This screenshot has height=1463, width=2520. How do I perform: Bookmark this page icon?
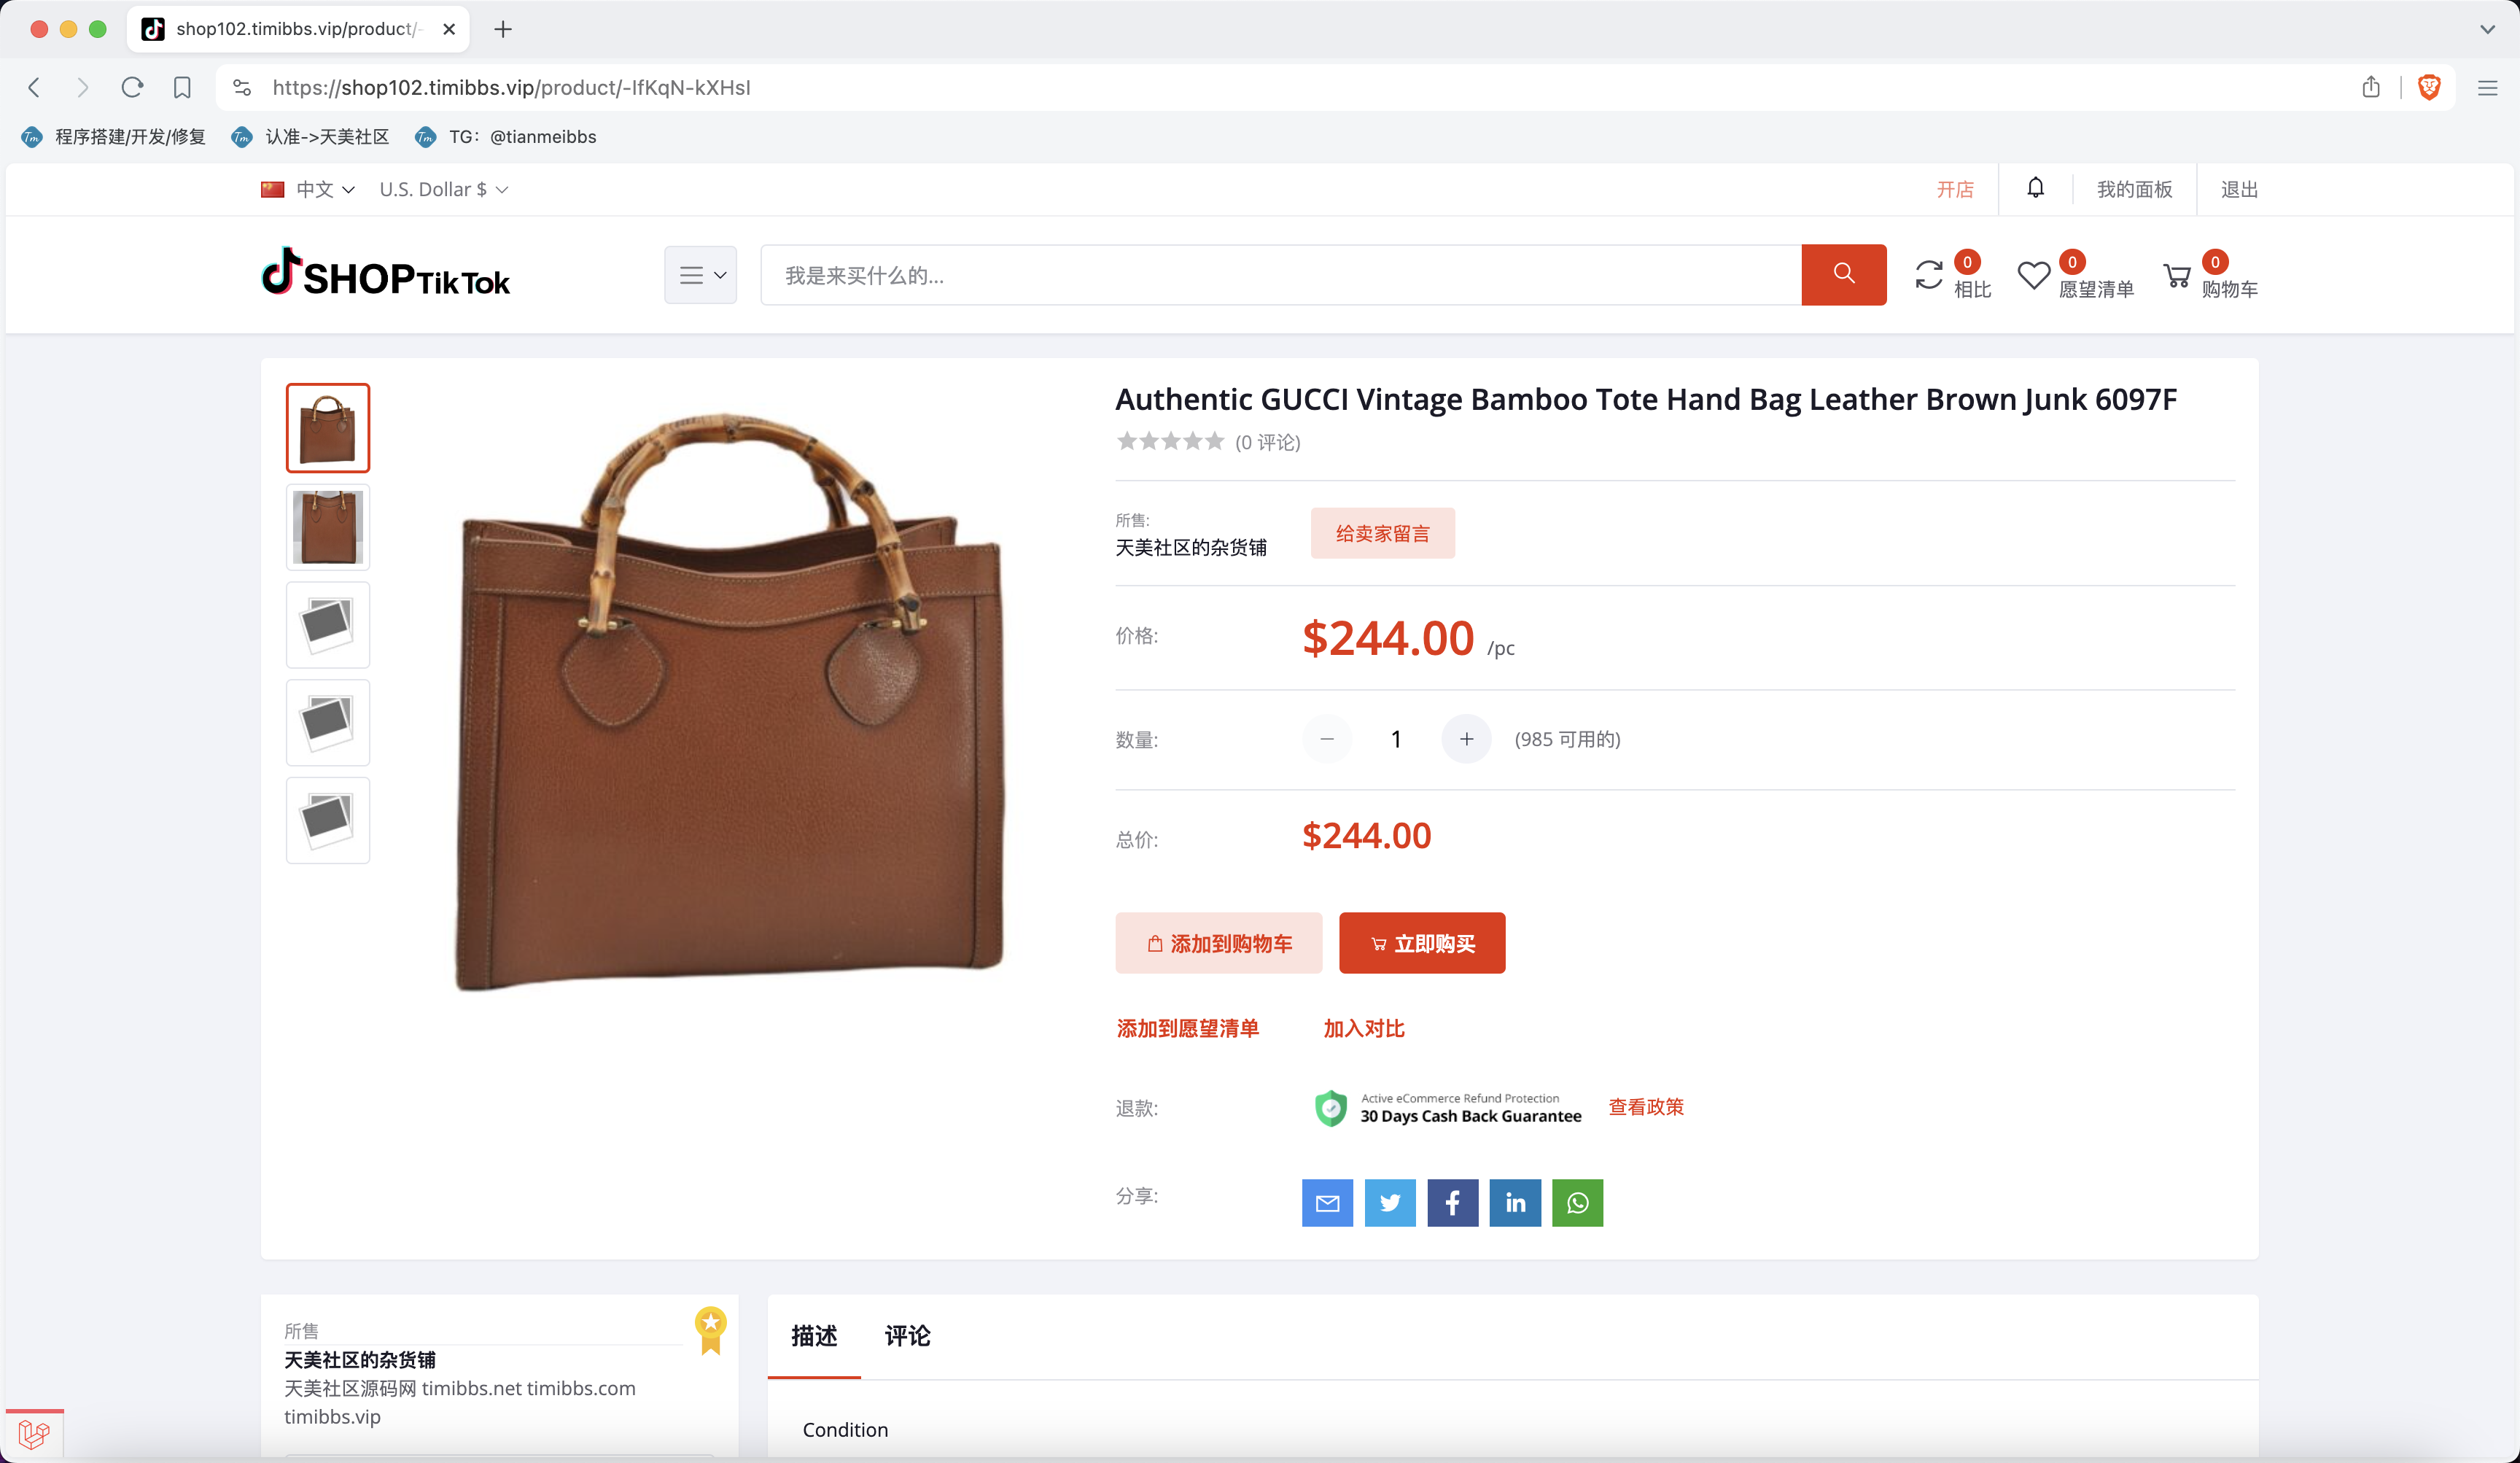[x=182, y=88]
